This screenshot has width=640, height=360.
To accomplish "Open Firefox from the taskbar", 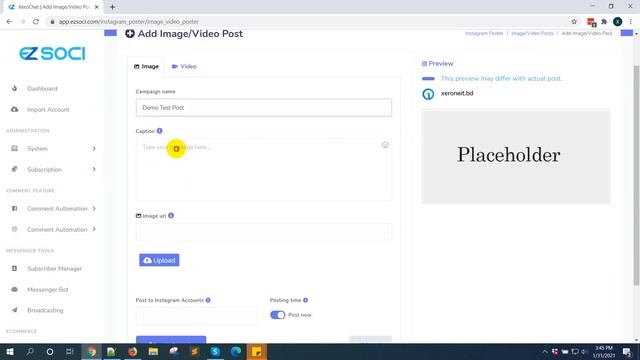I will 133,351.
